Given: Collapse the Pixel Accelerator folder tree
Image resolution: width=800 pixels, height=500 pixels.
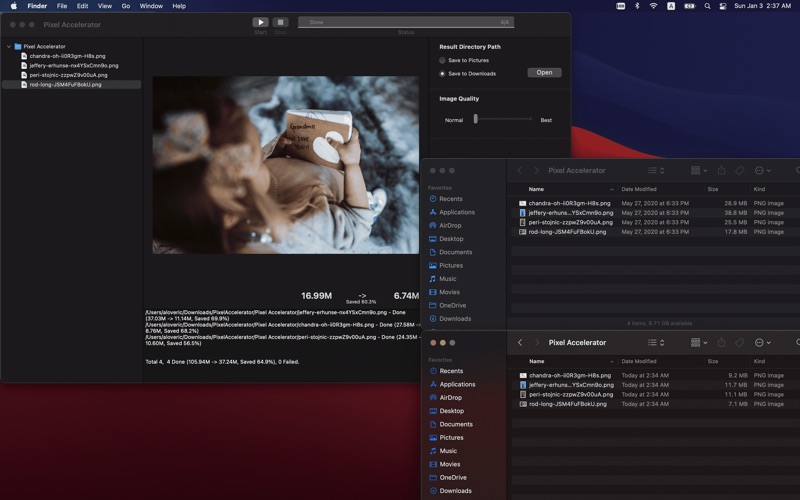Looking at the screenshot, I should coord(9,47).
